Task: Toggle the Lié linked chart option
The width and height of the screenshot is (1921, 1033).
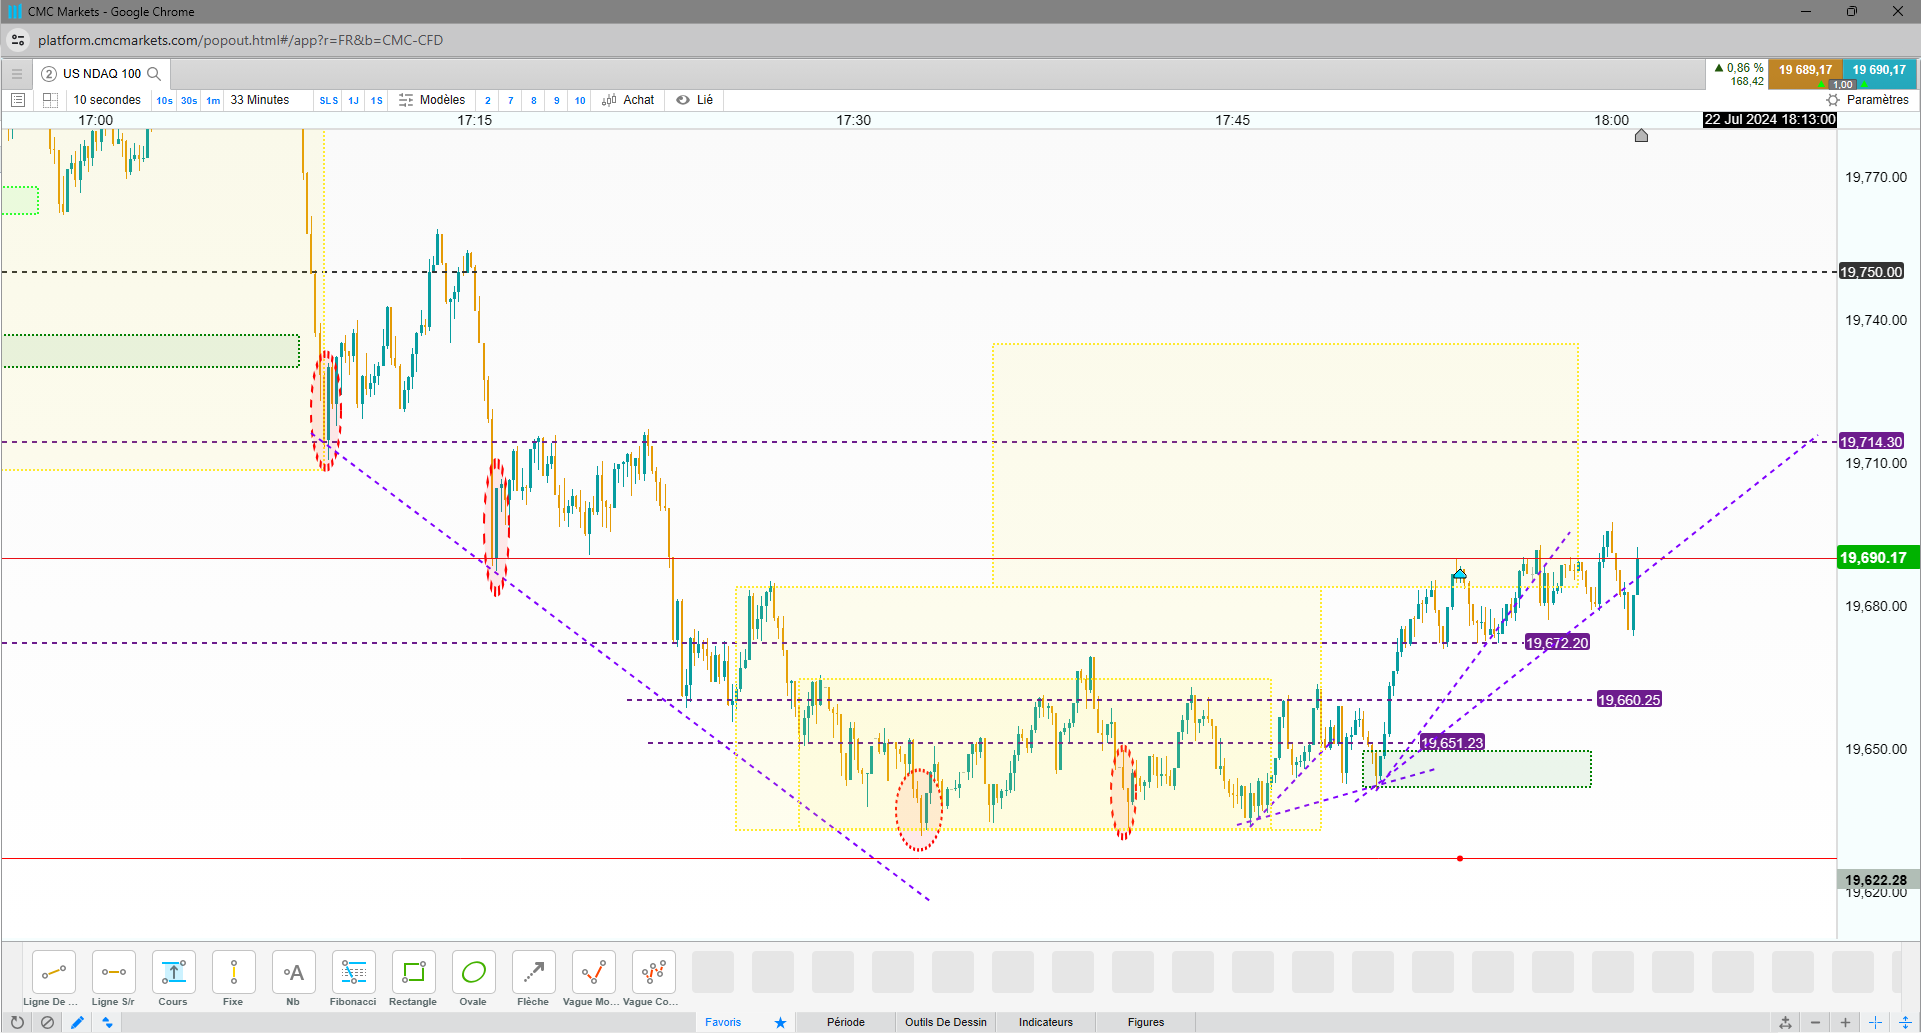Action: click(695, 100)
